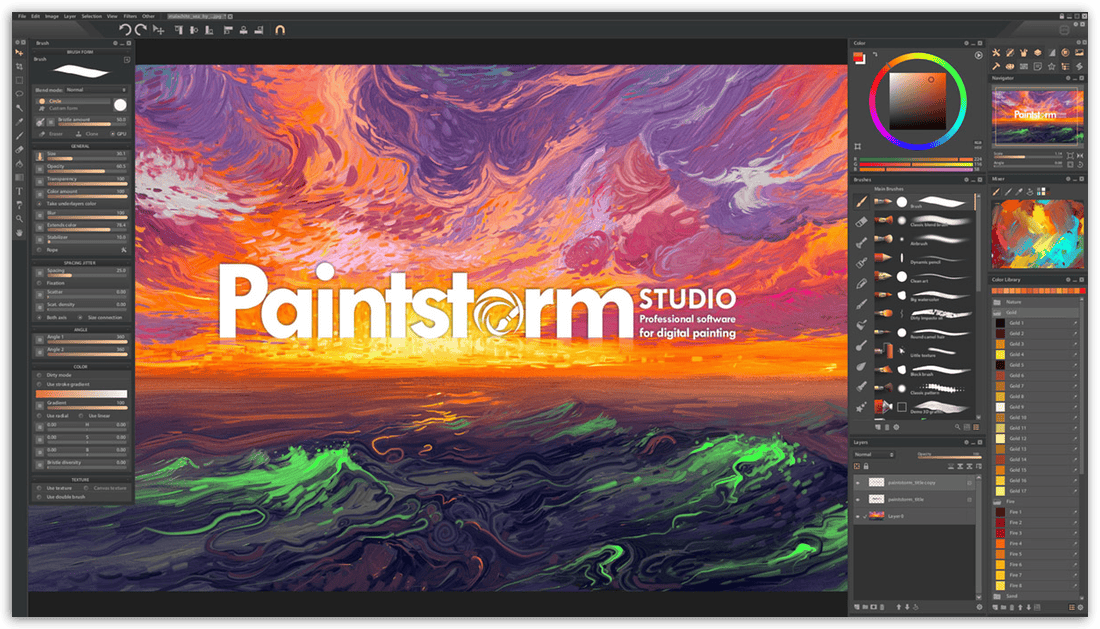Select the Move tool atop left toolbar

click(x=20, y=53)
